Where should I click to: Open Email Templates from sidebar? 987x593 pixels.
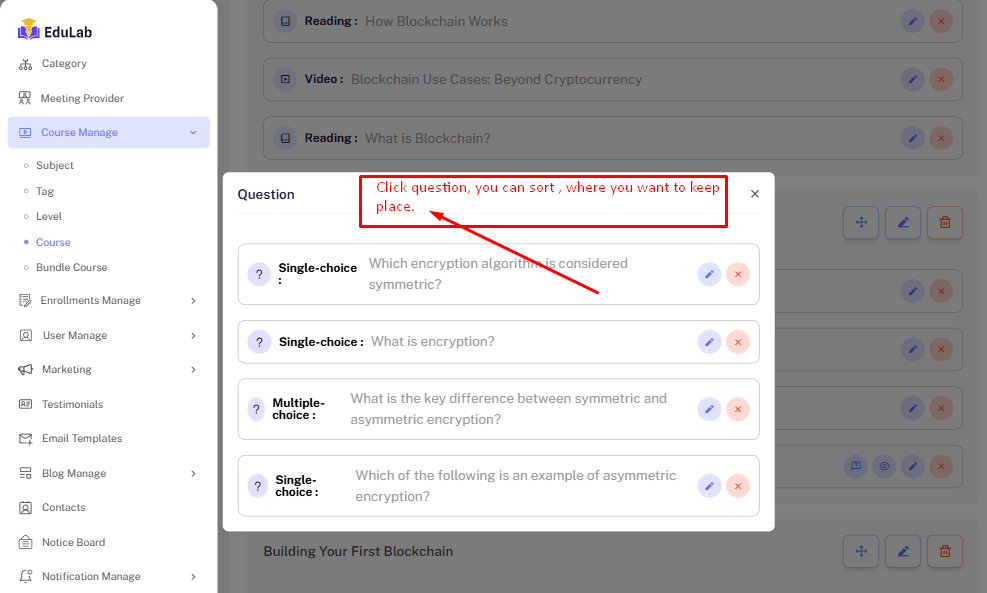82,439
